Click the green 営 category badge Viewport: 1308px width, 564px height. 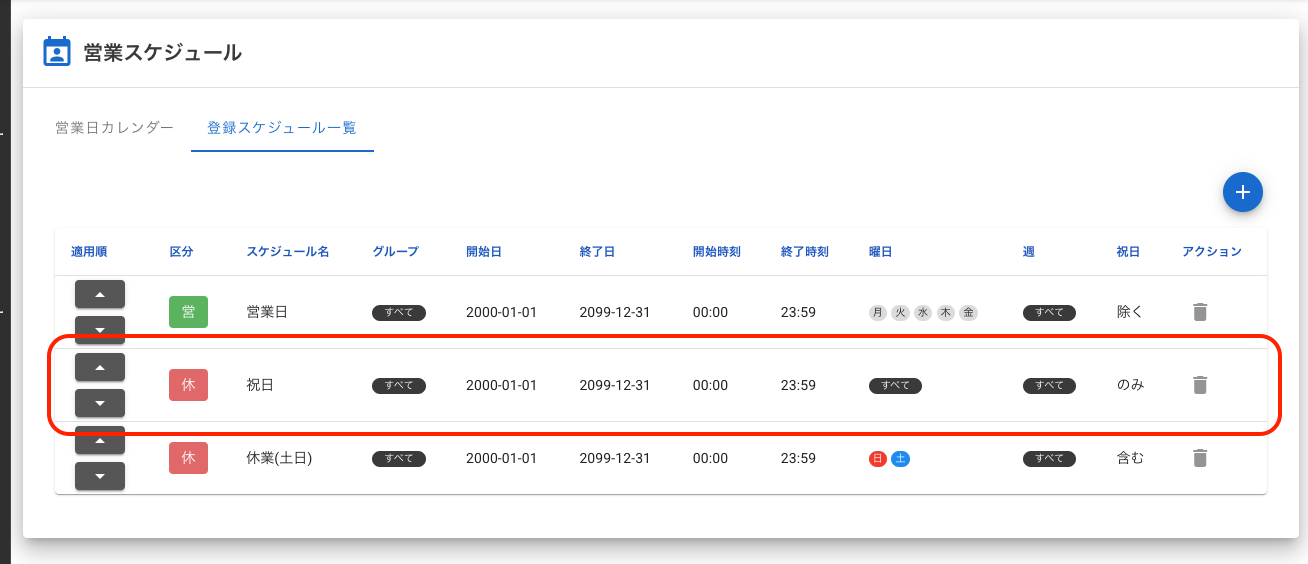click(188, 312)
